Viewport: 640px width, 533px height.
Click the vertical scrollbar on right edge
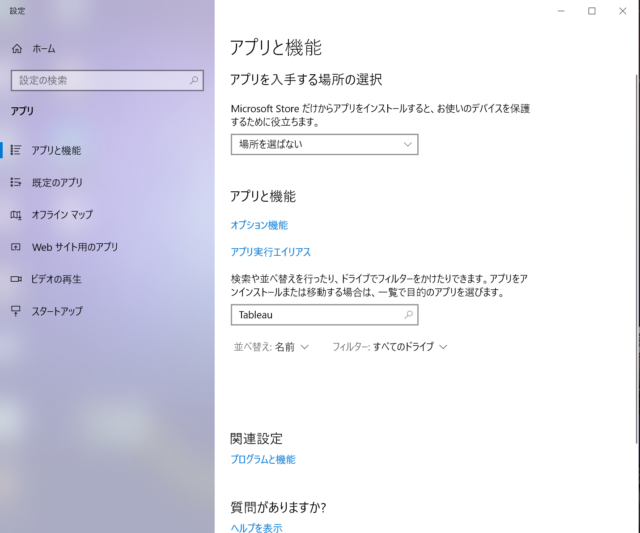(x=637, y=259)
